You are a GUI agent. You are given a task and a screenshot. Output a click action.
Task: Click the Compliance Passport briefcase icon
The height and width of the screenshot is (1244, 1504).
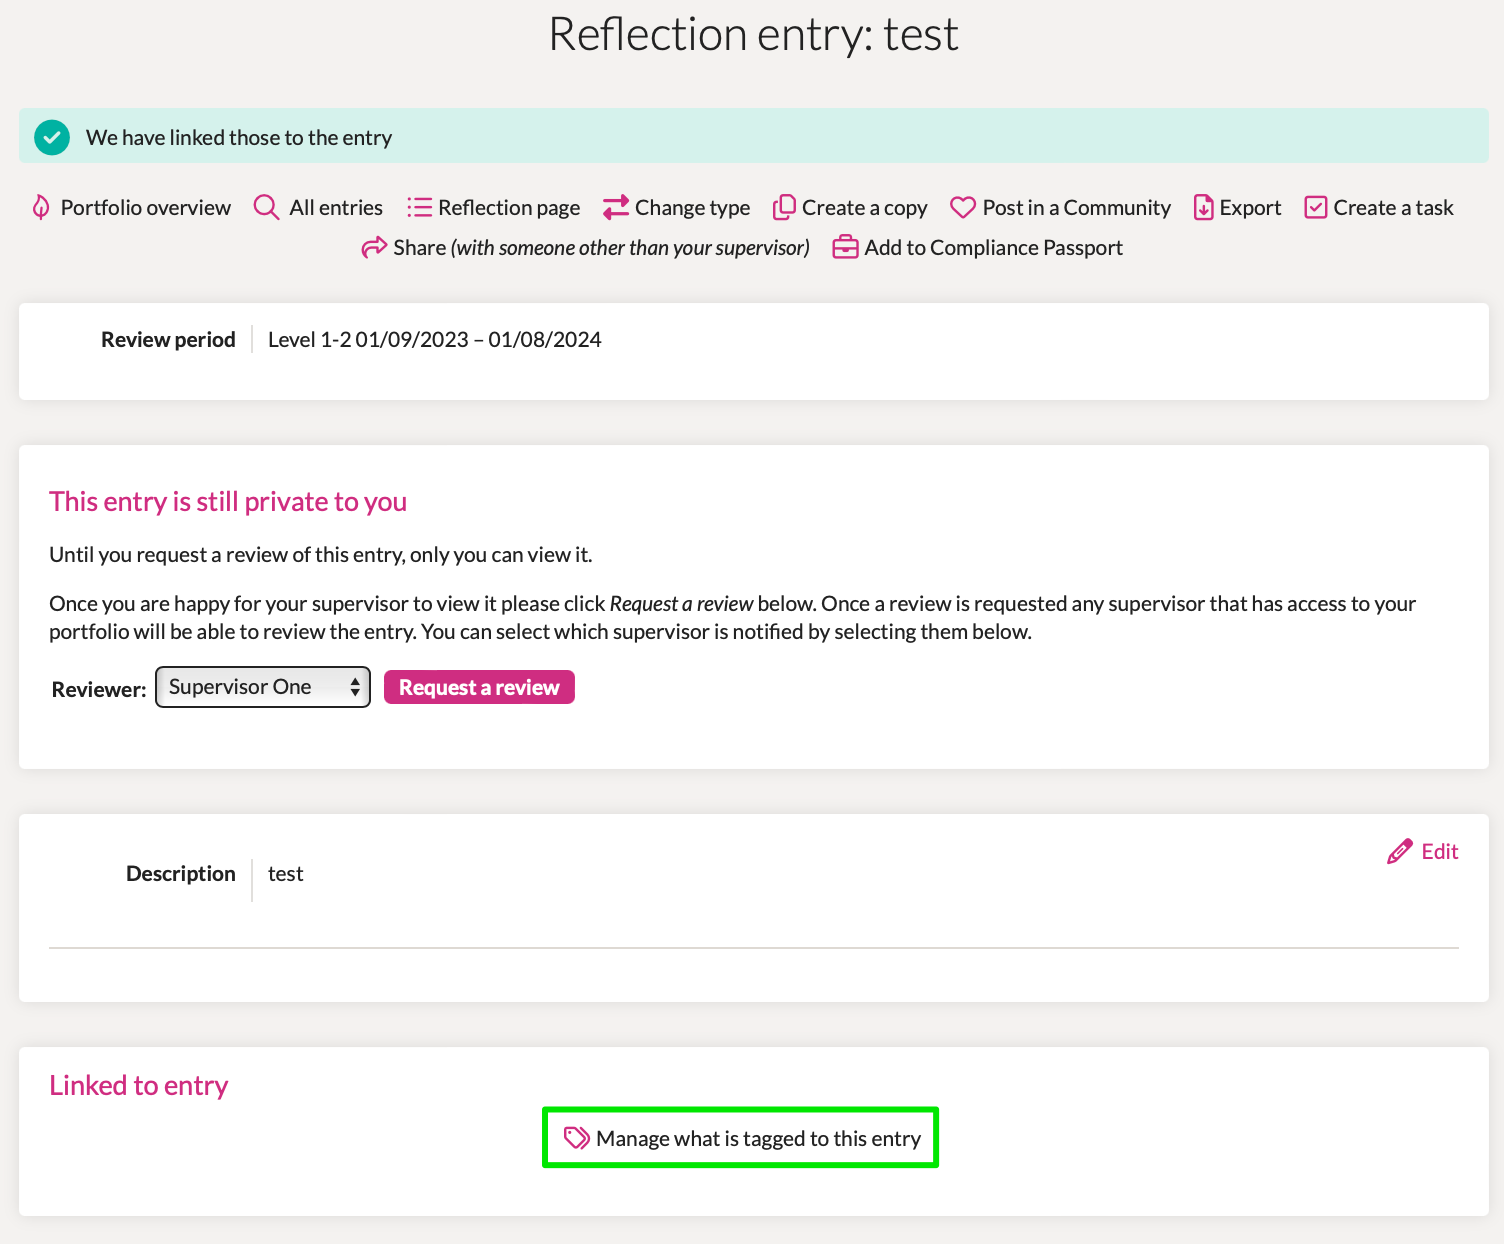[845, 247]
